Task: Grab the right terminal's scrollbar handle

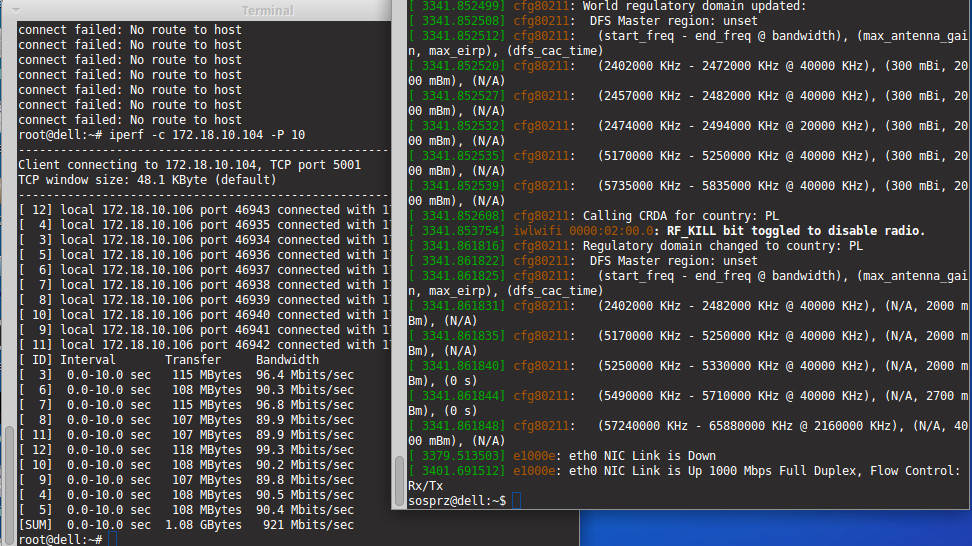Action: coord(399,481)
